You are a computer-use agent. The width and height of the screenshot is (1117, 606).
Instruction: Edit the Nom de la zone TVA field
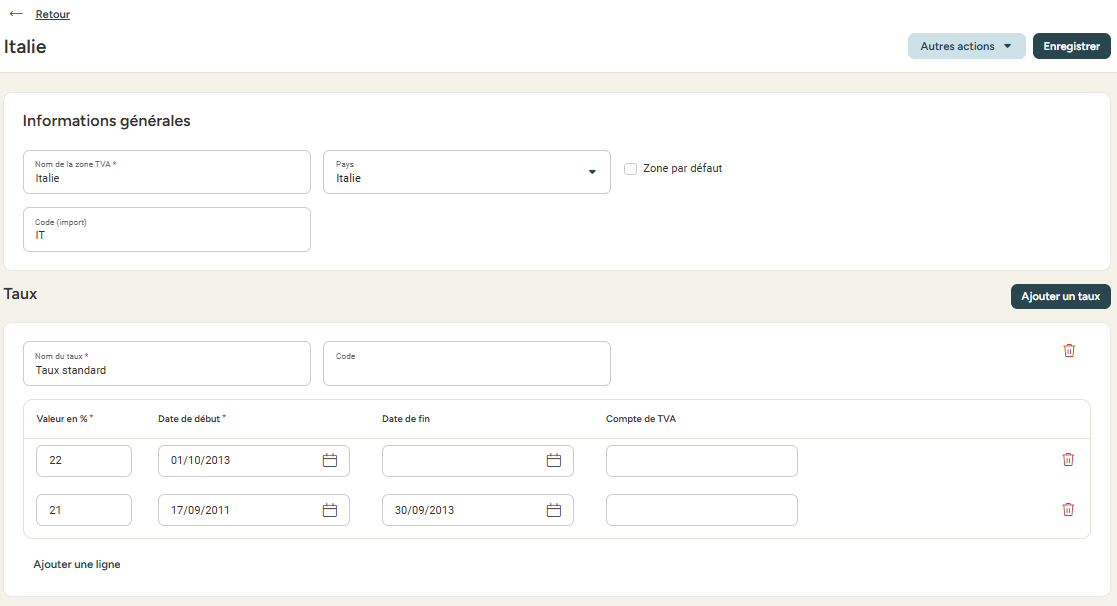click(x=167, y=172)
